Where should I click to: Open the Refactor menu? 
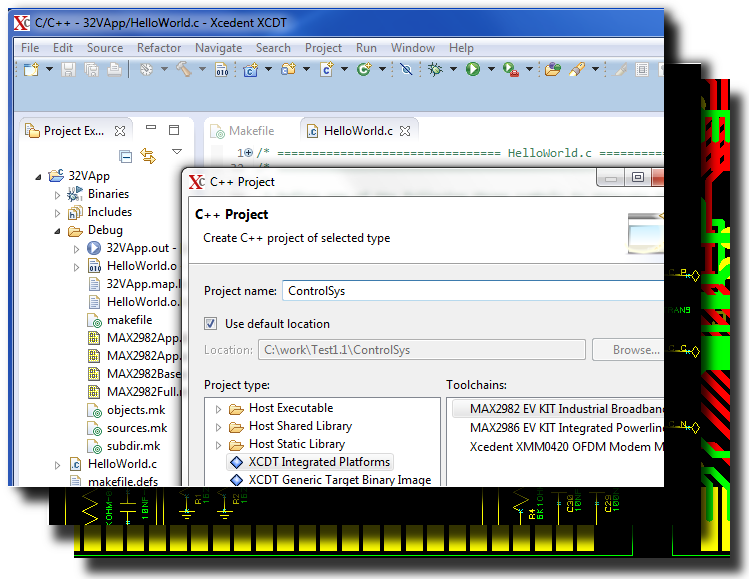[159, 48]
